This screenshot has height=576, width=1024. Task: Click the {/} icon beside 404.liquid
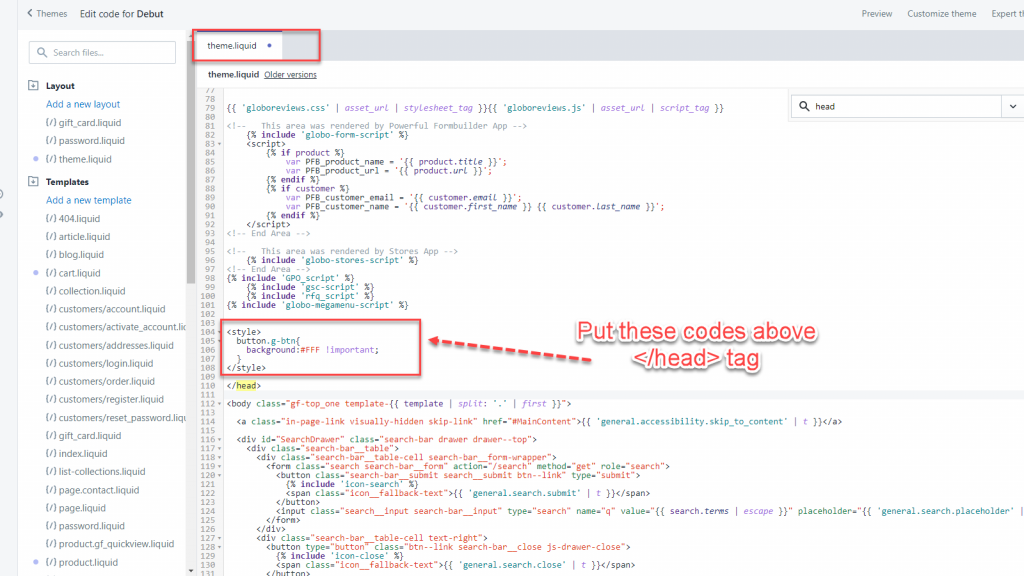[x=51, y=218]
